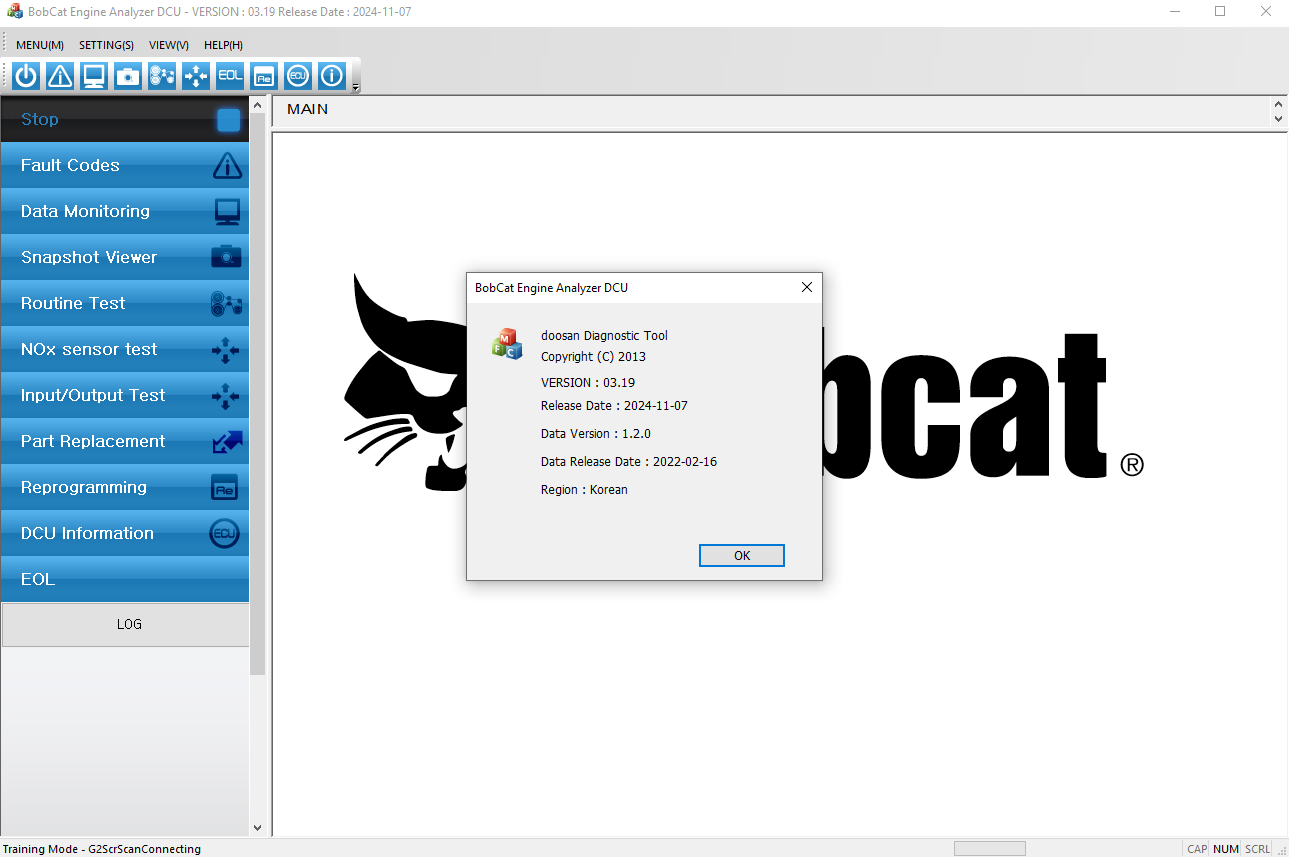
Task: Click "Region : Korean" text
Action: [x=584, y=490]
